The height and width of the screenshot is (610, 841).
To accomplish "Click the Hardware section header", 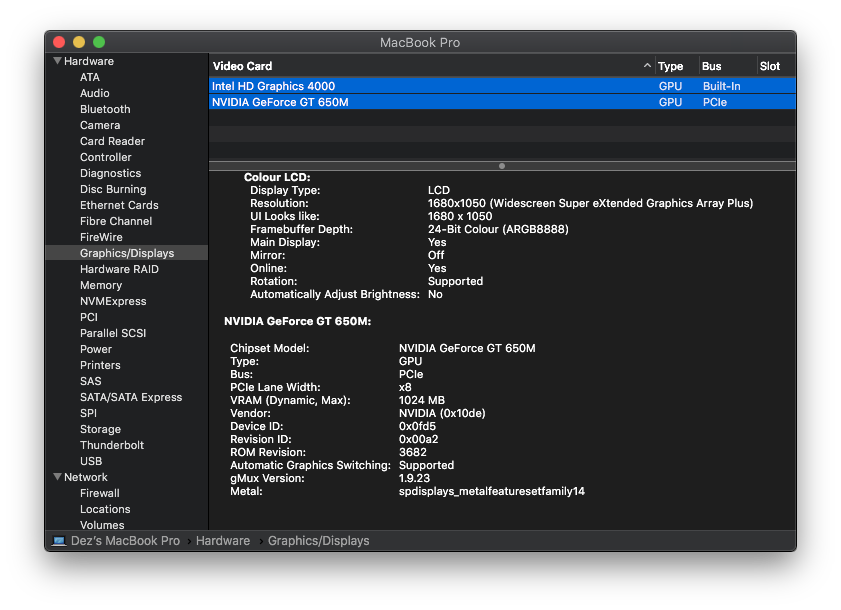I will coord(89,61).
